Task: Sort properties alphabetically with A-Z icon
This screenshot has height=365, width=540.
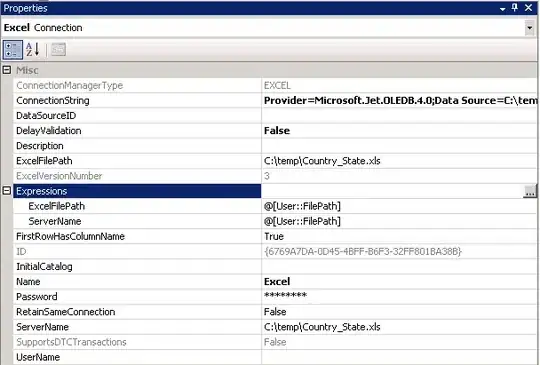Action: 33,50
